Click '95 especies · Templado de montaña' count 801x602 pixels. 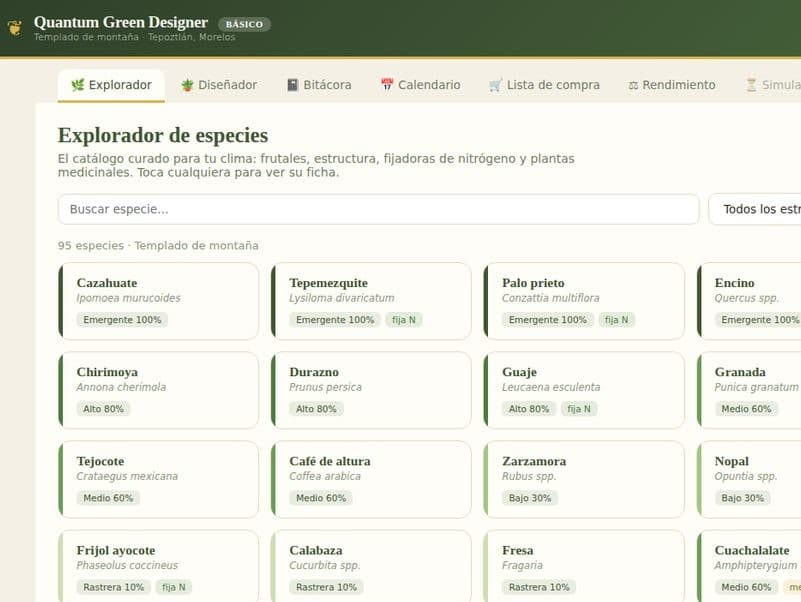coord(158,246)
